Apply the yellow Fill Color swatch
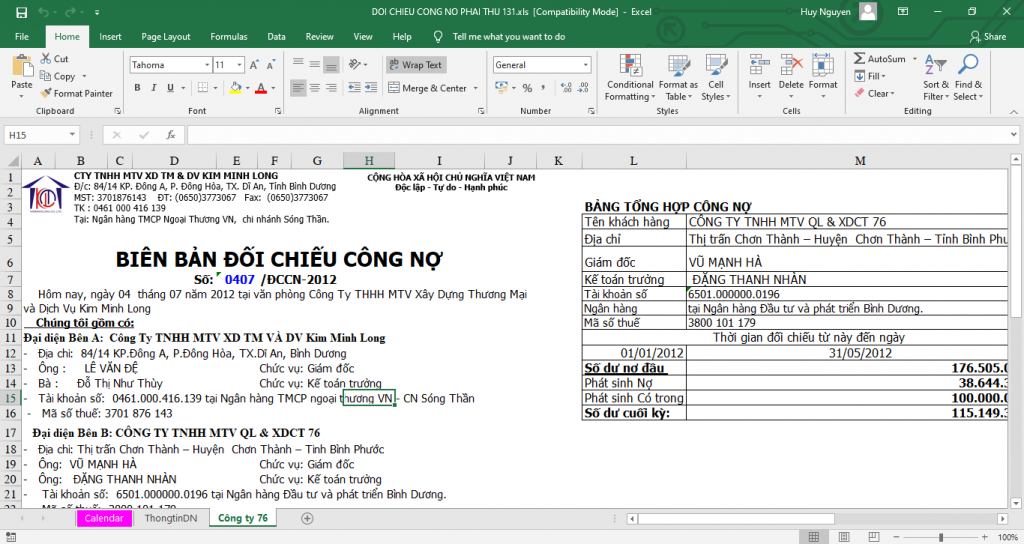 click(234, 88)
